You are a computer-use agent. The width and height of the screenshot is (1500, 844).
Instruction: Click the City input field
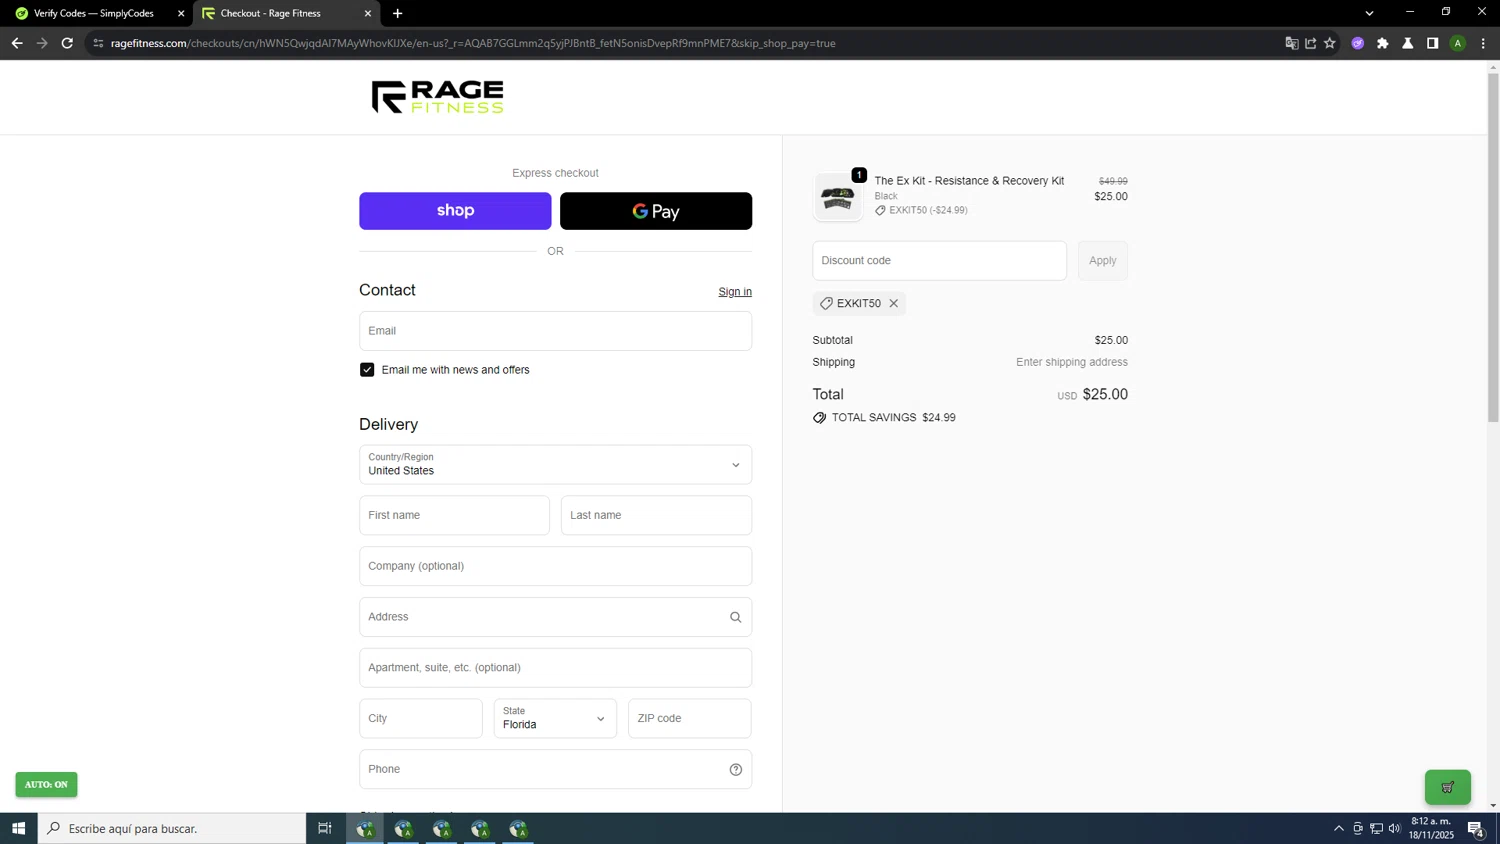(x=421, y=718)
